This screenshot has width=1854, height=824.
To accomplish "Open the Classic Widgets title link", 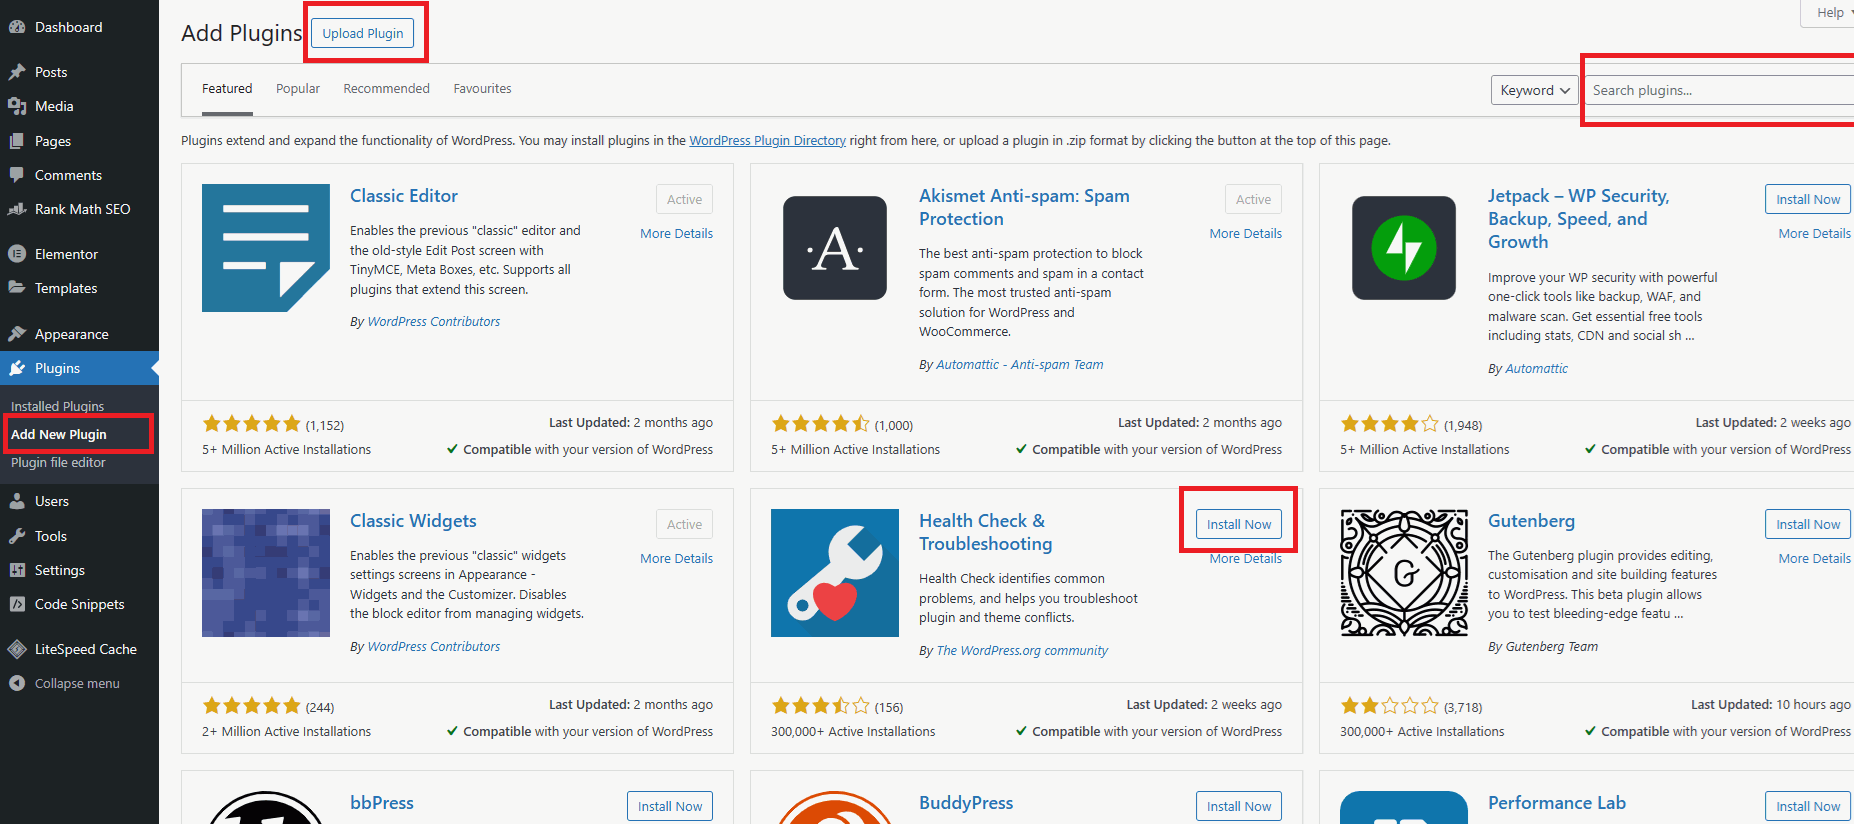I will coord(413,521).
